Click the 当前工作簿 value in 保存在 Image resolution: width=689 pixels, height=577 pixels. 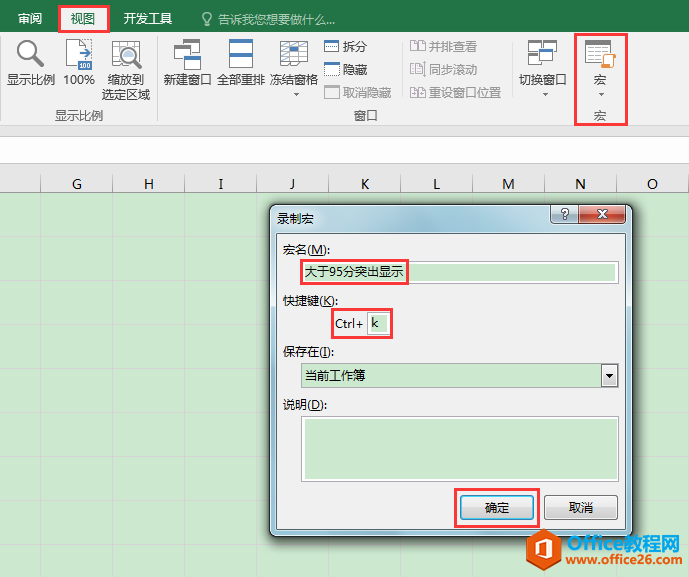point(335,376)
